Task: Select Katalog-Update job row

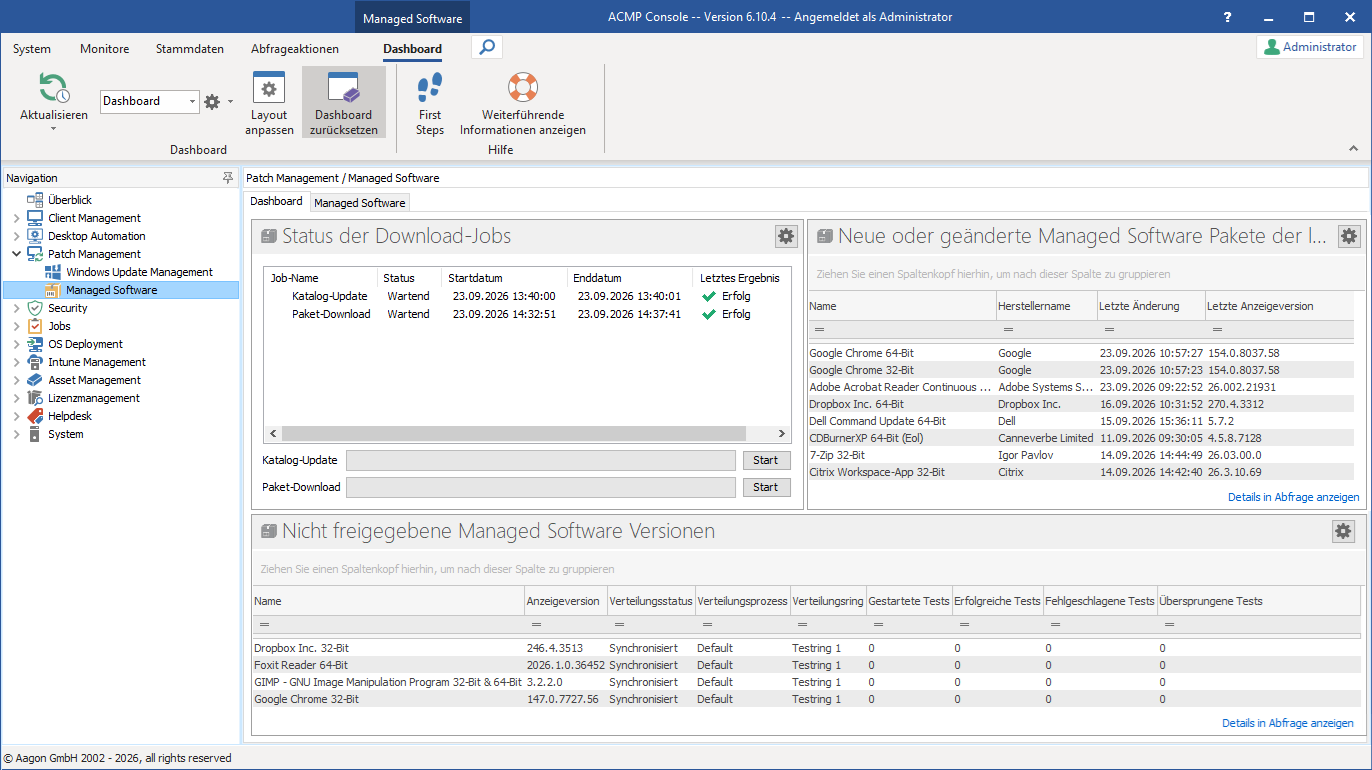Action: point(528,296)
